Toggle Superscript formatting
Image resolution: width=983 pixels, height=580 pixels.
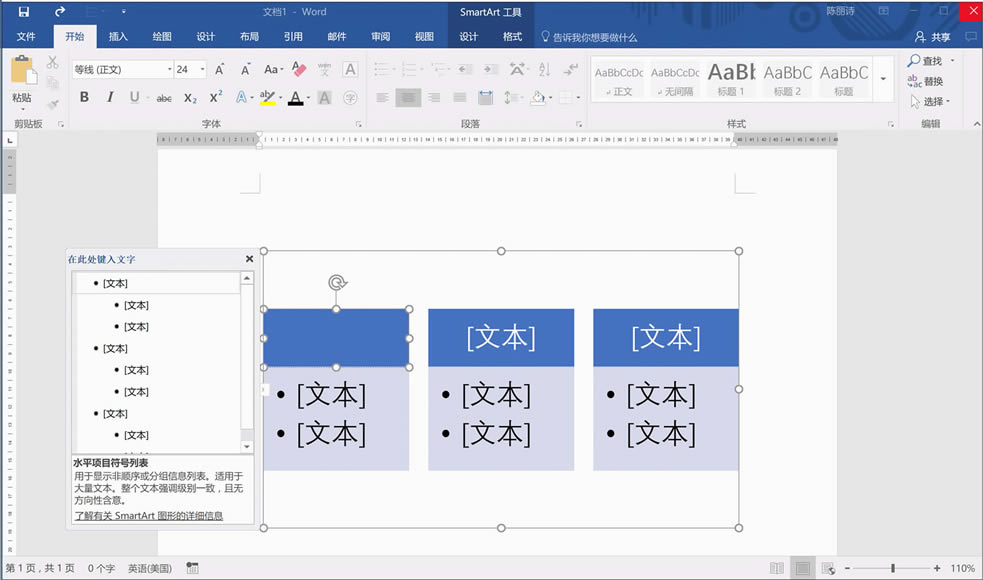(x=216, y=97)
